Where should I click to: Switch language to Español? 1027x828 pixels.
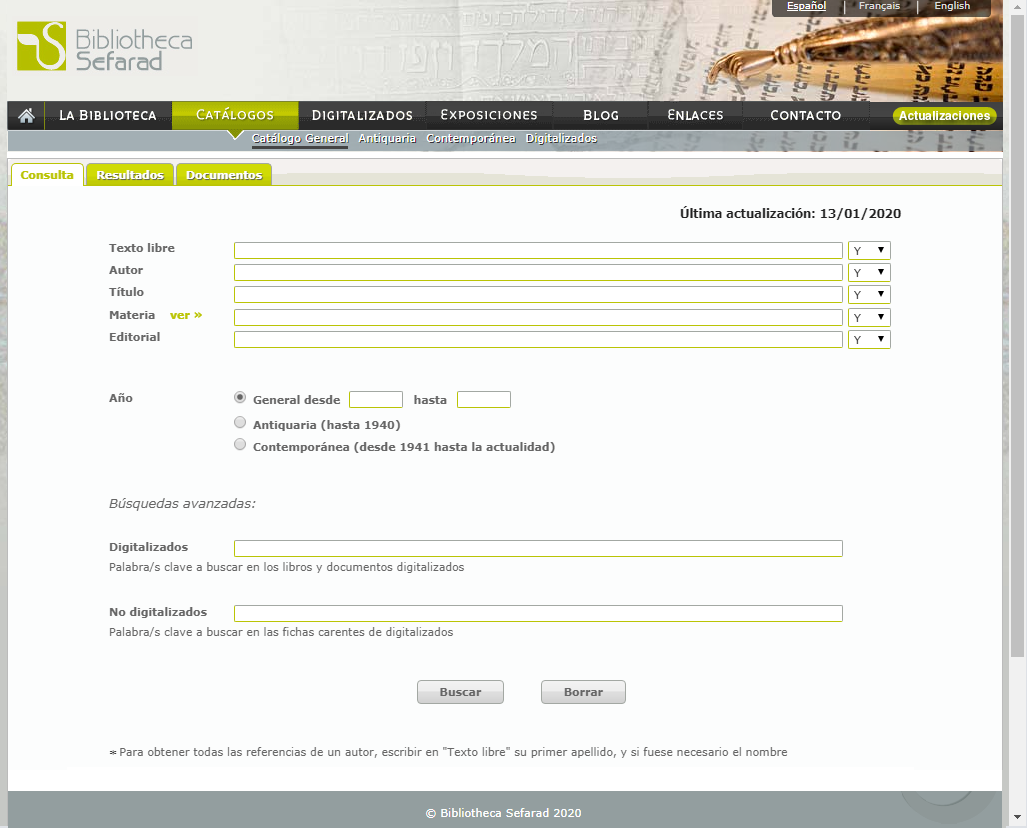click(806, 6)
